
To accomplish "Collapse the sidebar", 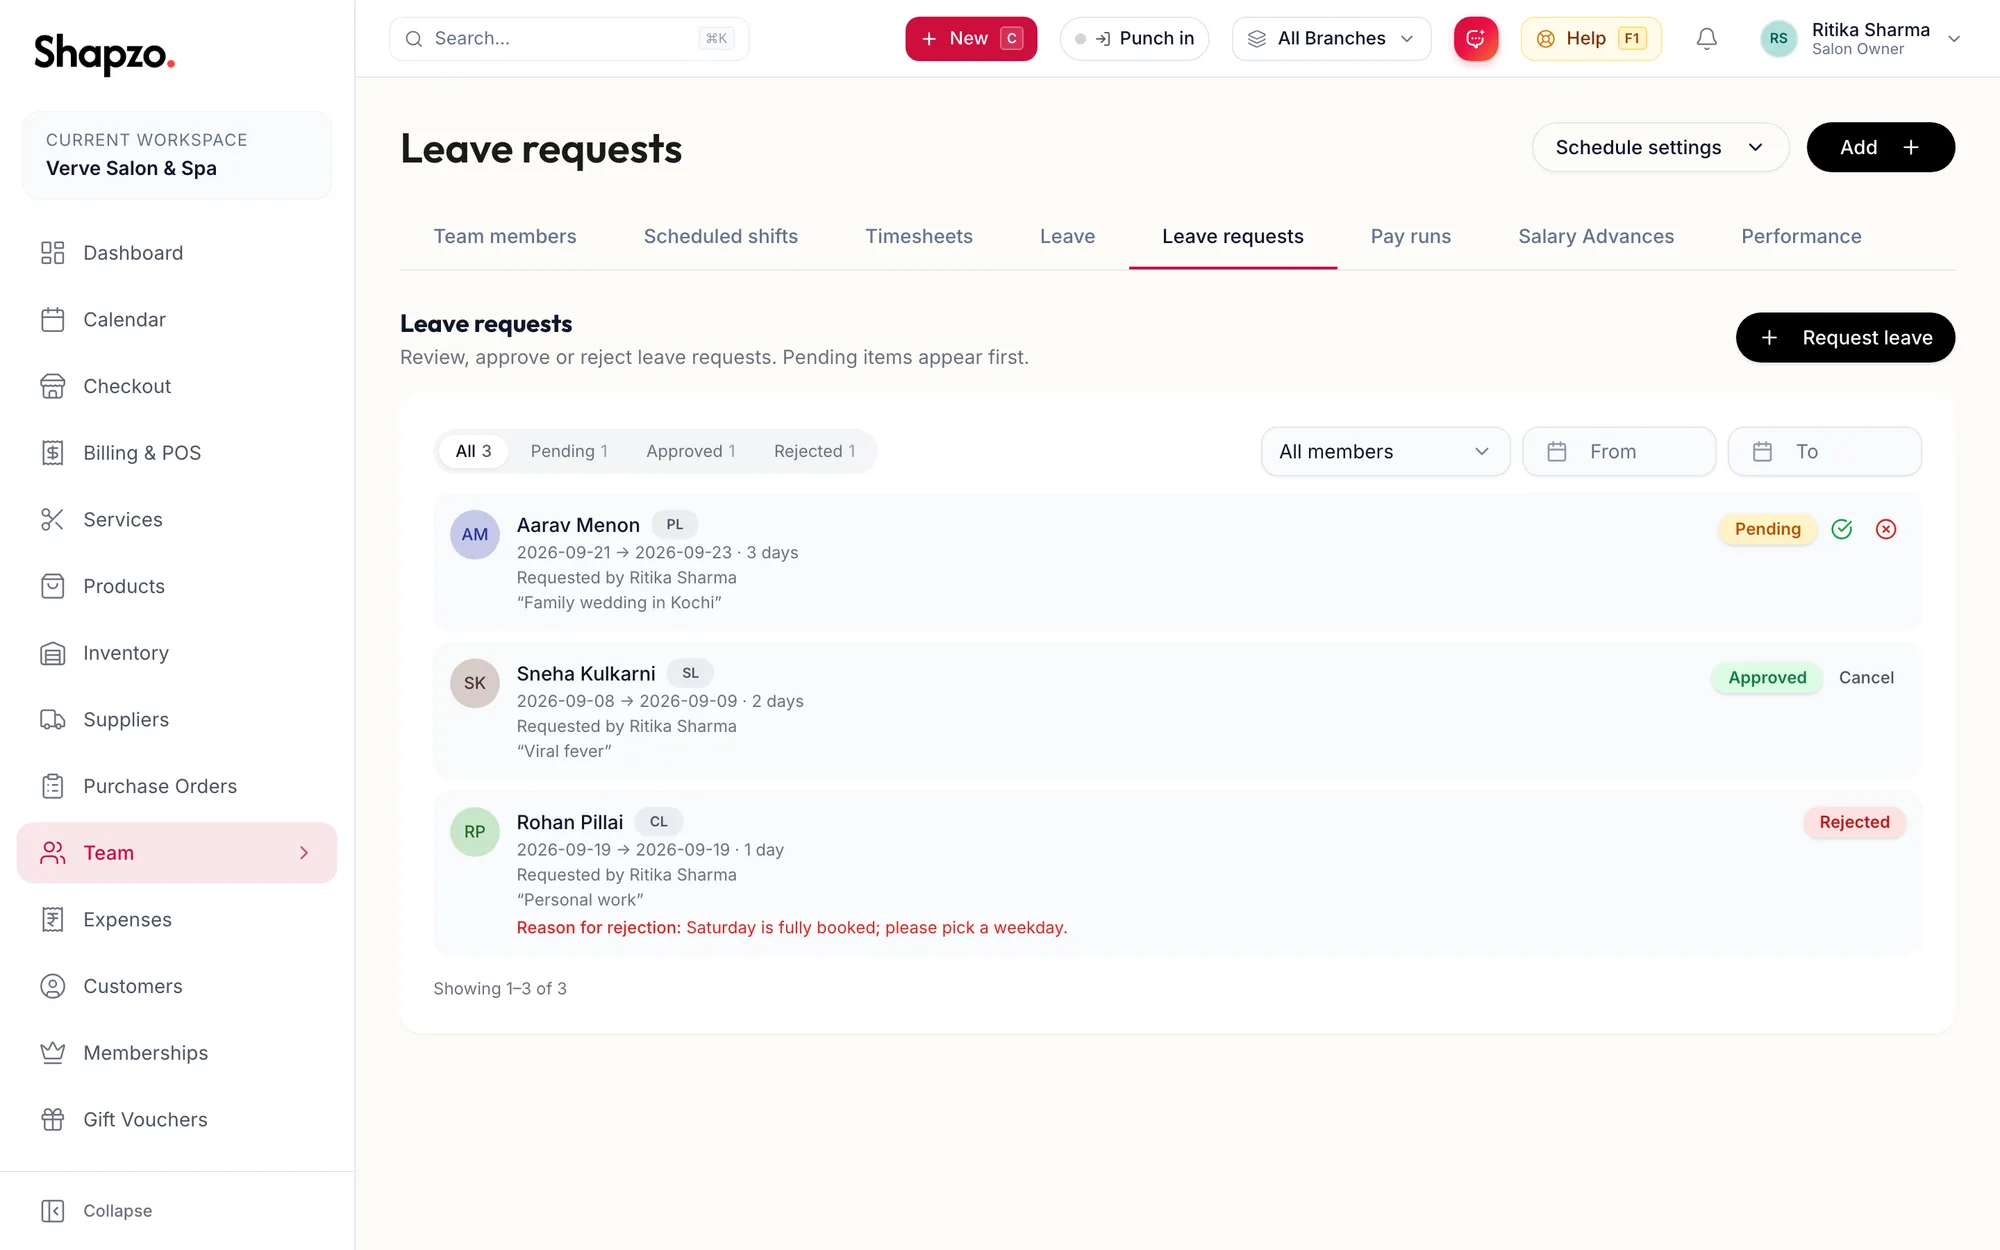I will [97, 1211].
